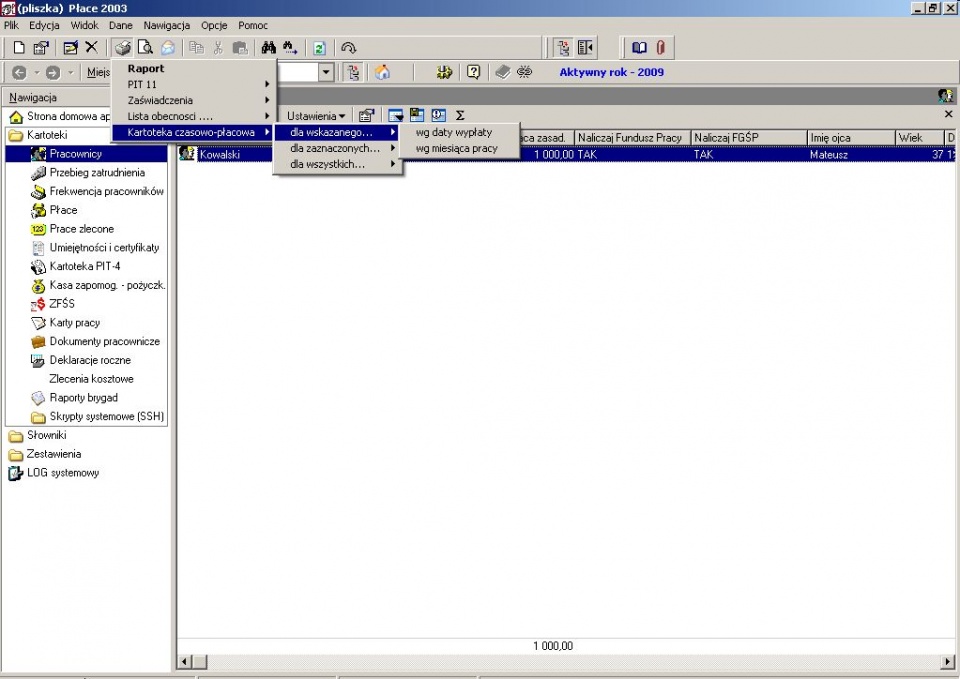Open properties icon next to new document
The height and width of the screenshot is (679, 960).
(41, 48)
